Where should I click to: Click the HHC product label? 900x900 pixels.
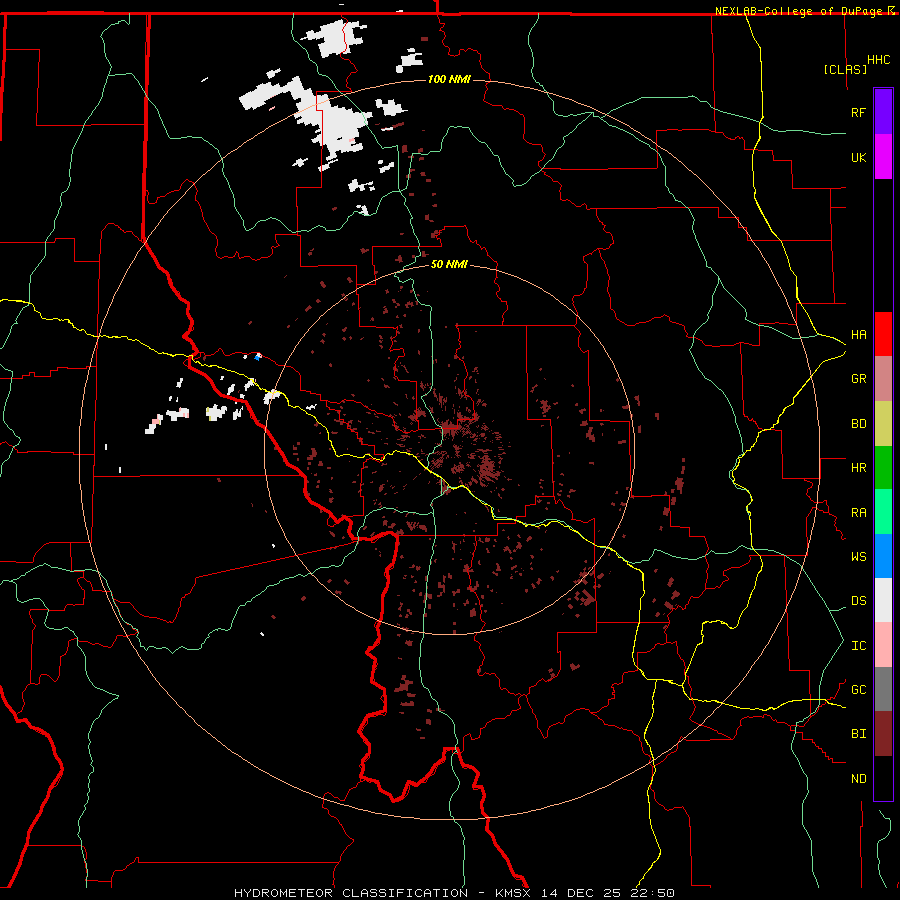point(878,60)
